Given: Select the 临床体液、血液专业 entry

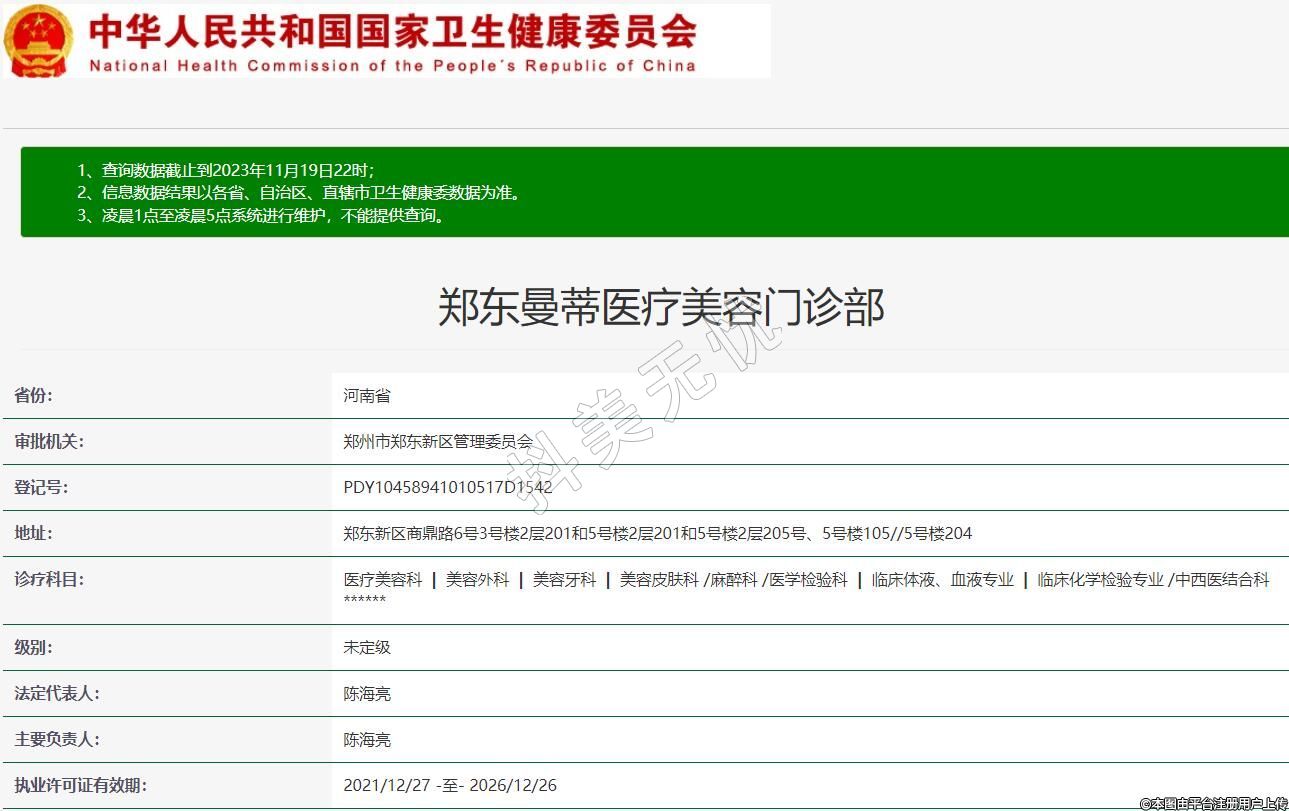Looking at the screenshot, I should click(x=942, y=580).
